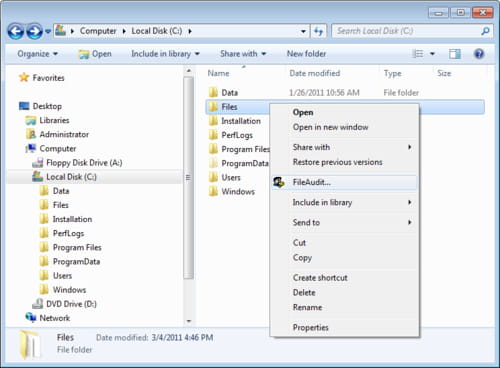Select Administrator in the navigation pane
Image resolution: width=500 pixels, height=368 pixels.
coord(57,134)
